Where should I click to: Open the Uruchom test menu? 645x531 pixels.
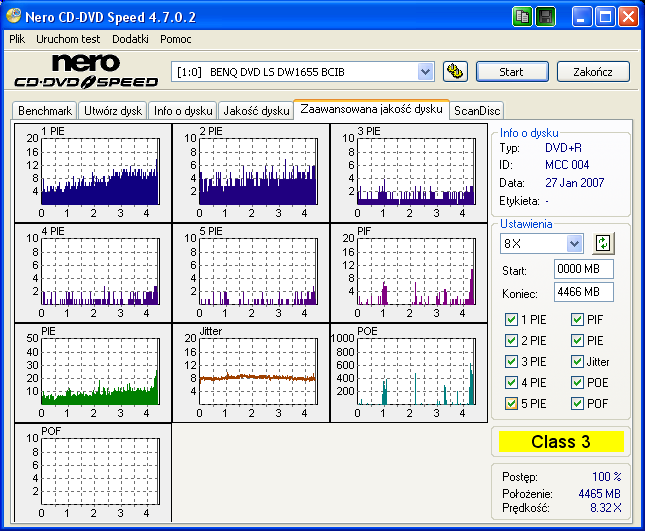point(68,39)
